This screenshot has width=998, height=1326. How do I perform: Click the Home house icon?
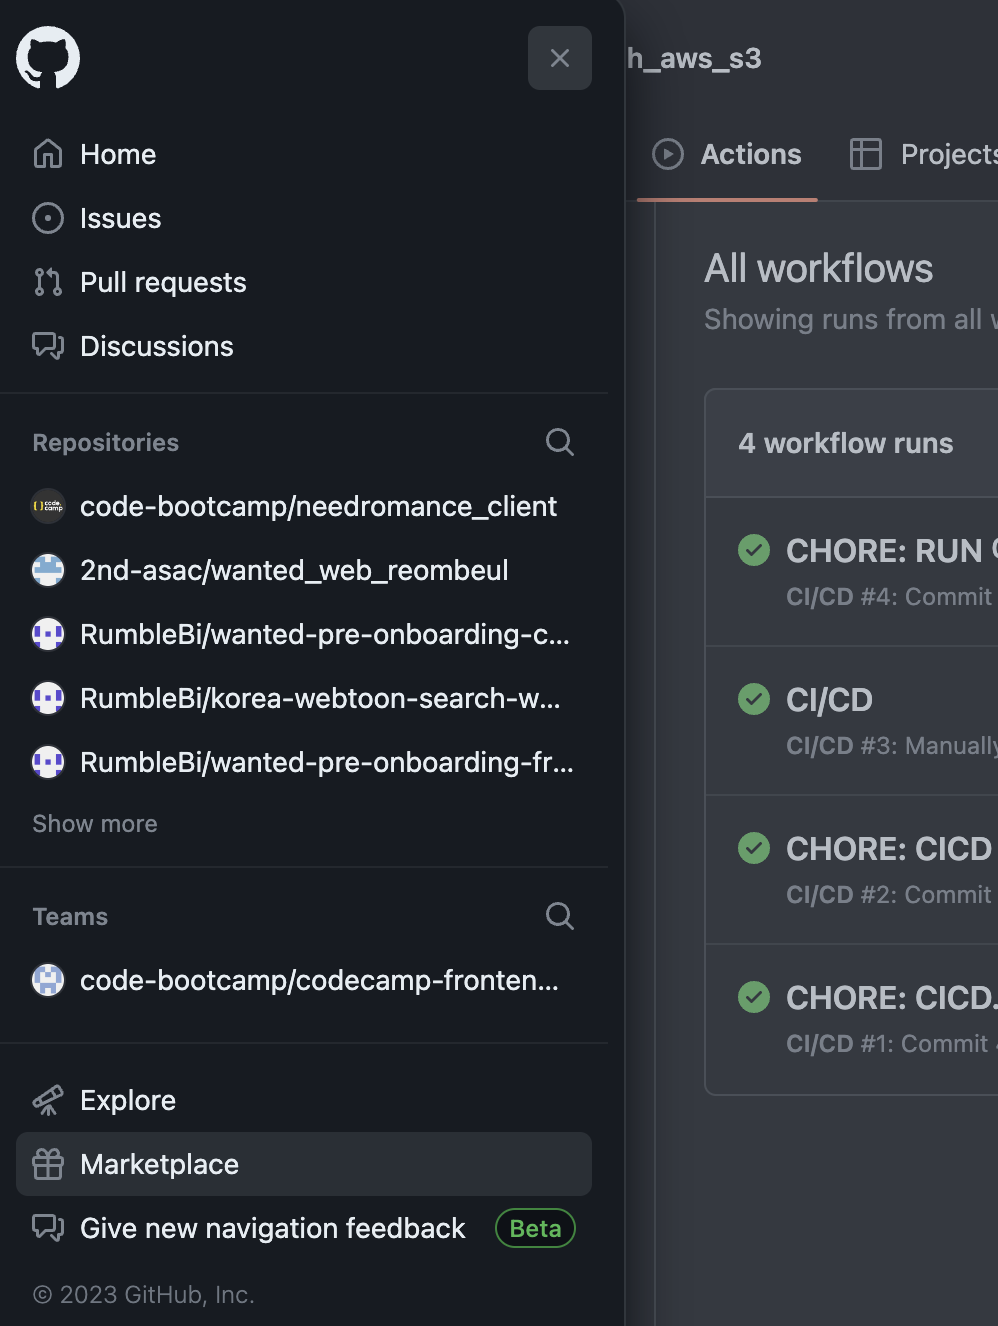click(48, 154)
